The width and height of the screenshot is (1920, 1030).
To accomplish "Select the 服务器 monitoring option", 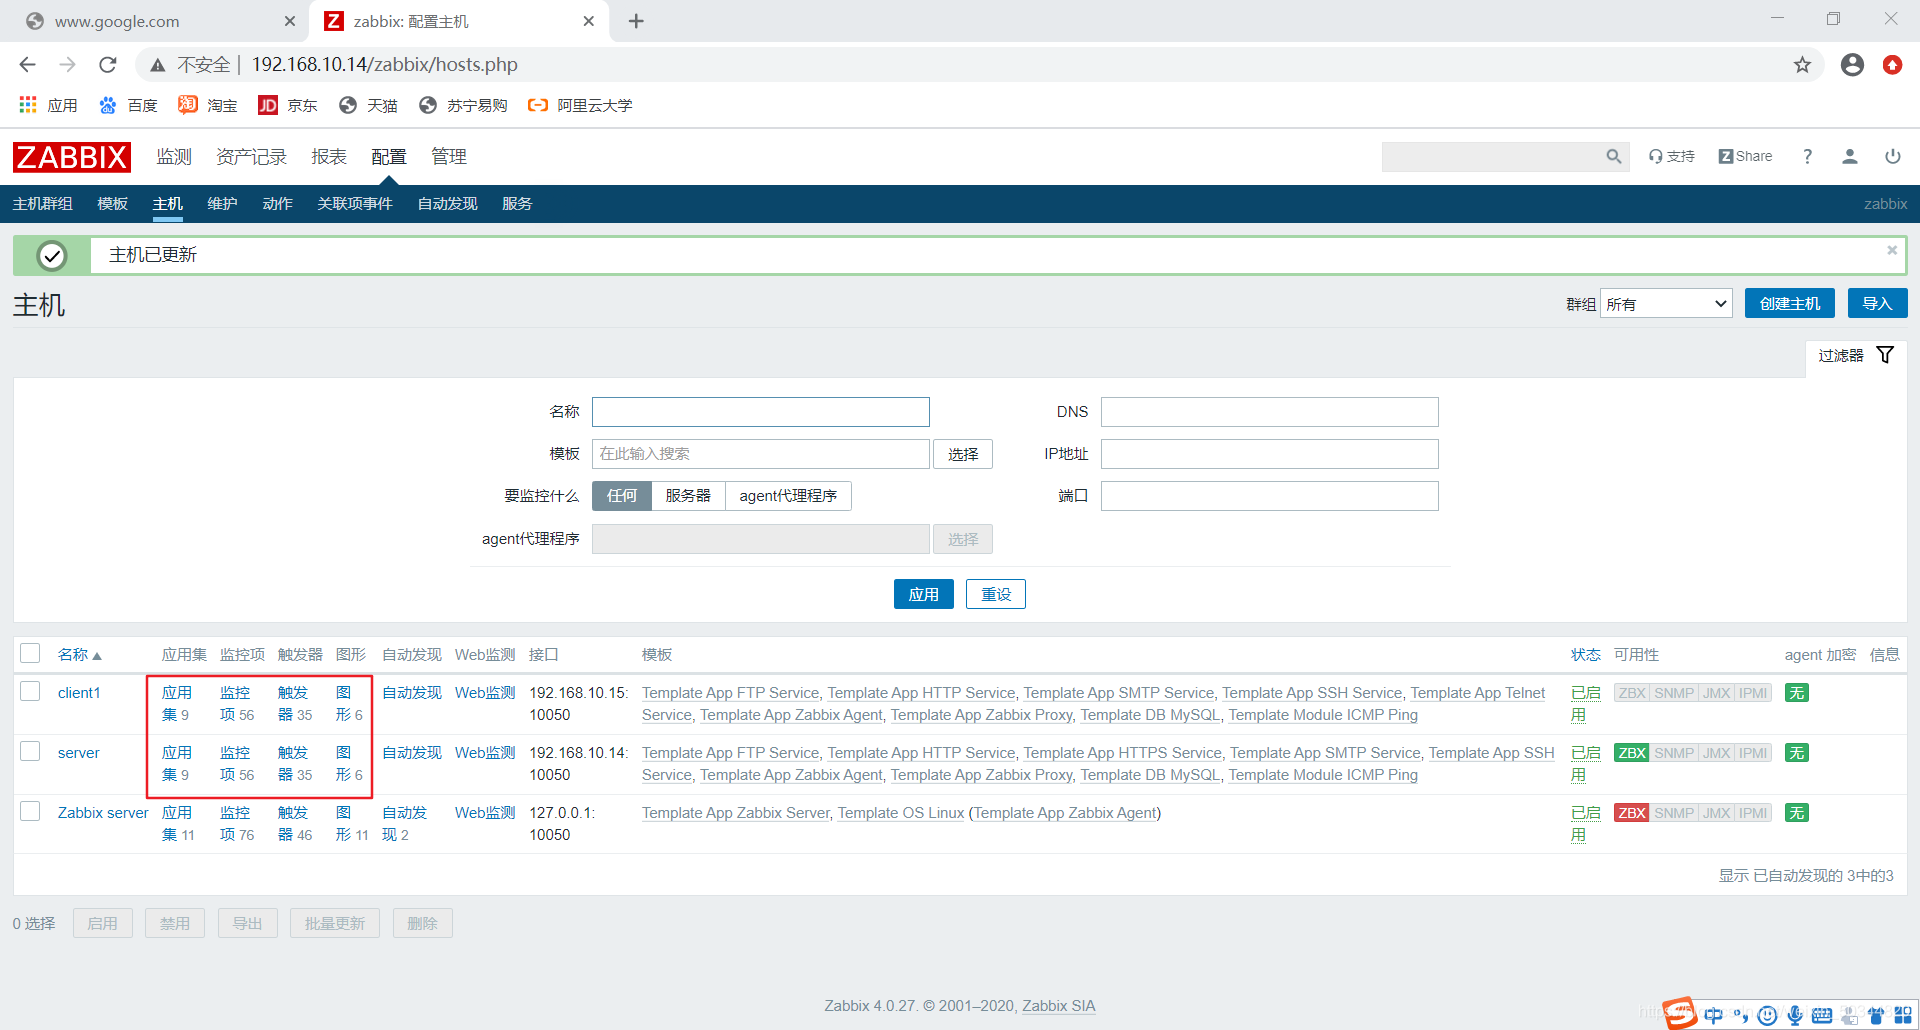I will point(688,496).
